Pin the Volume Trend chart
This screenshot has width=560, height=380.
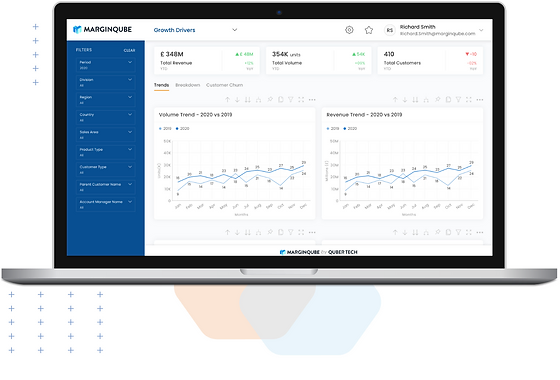(x=270, y=100)
